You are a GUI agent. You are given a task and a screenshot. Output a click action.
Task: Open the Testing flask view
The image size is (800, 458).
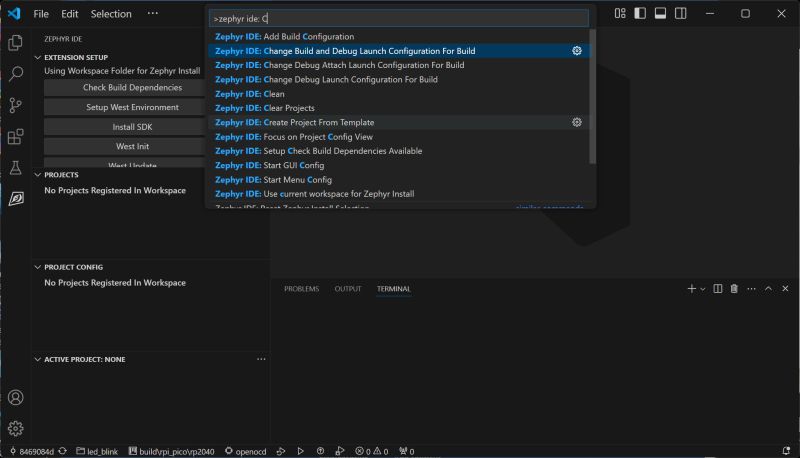point(15,167)
